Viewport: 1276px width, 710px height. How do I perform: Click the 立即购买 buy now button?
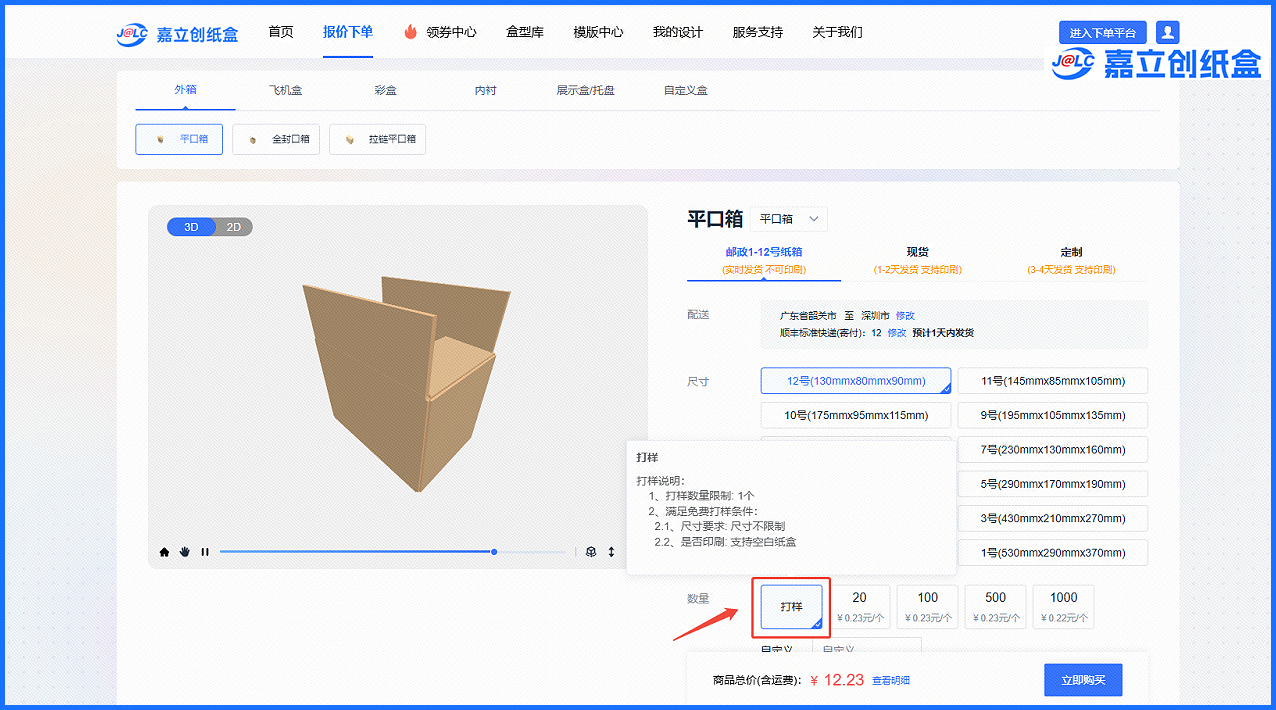pos(1082,680)
